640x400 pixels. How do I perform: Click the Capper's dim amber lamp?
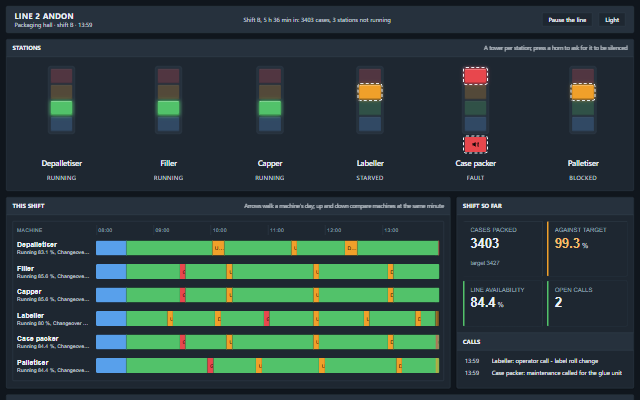pos(270,92)
